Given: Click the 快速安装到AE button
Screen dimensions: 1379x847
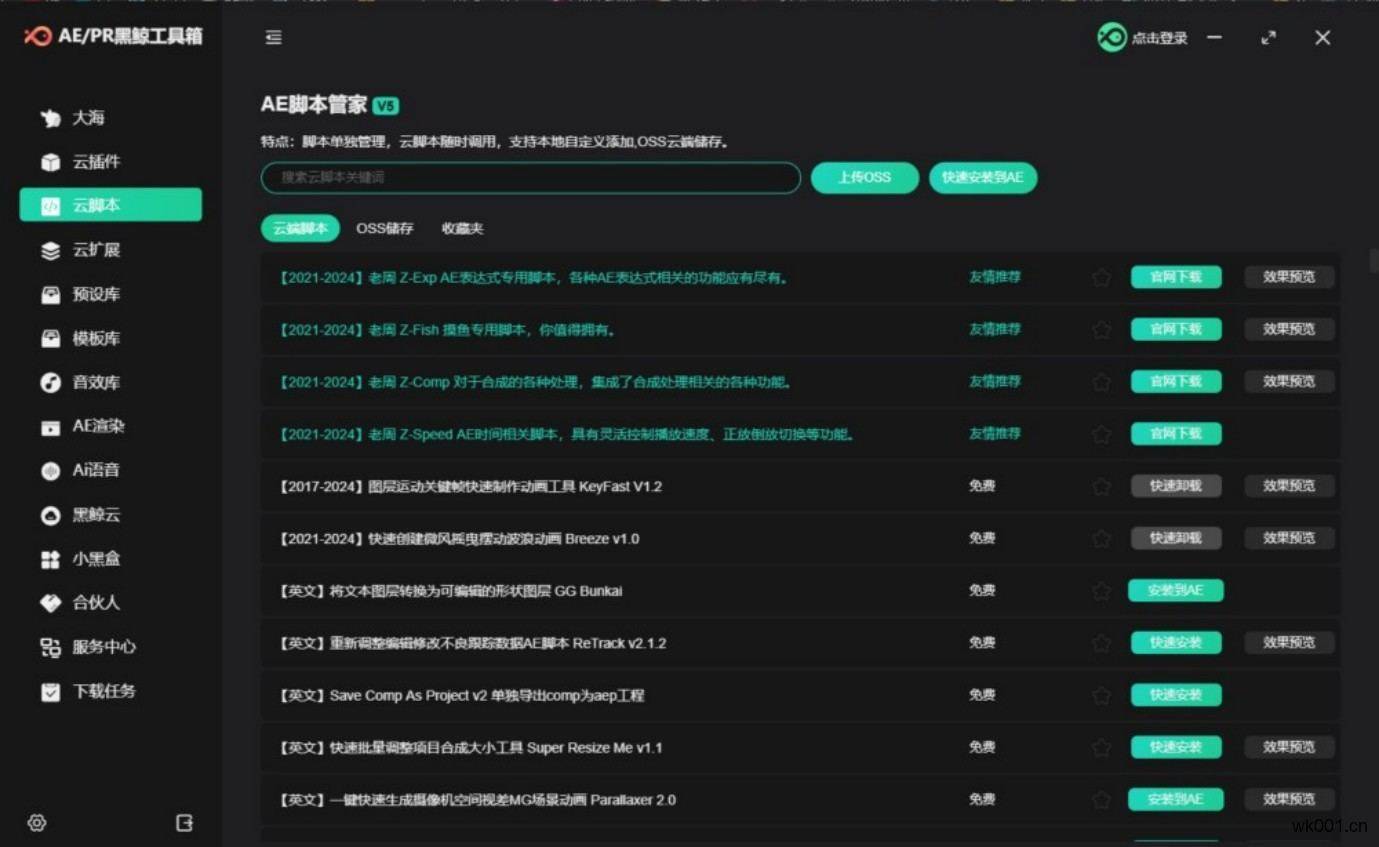Looking at the screenshot, I should [x=983, y=178].
